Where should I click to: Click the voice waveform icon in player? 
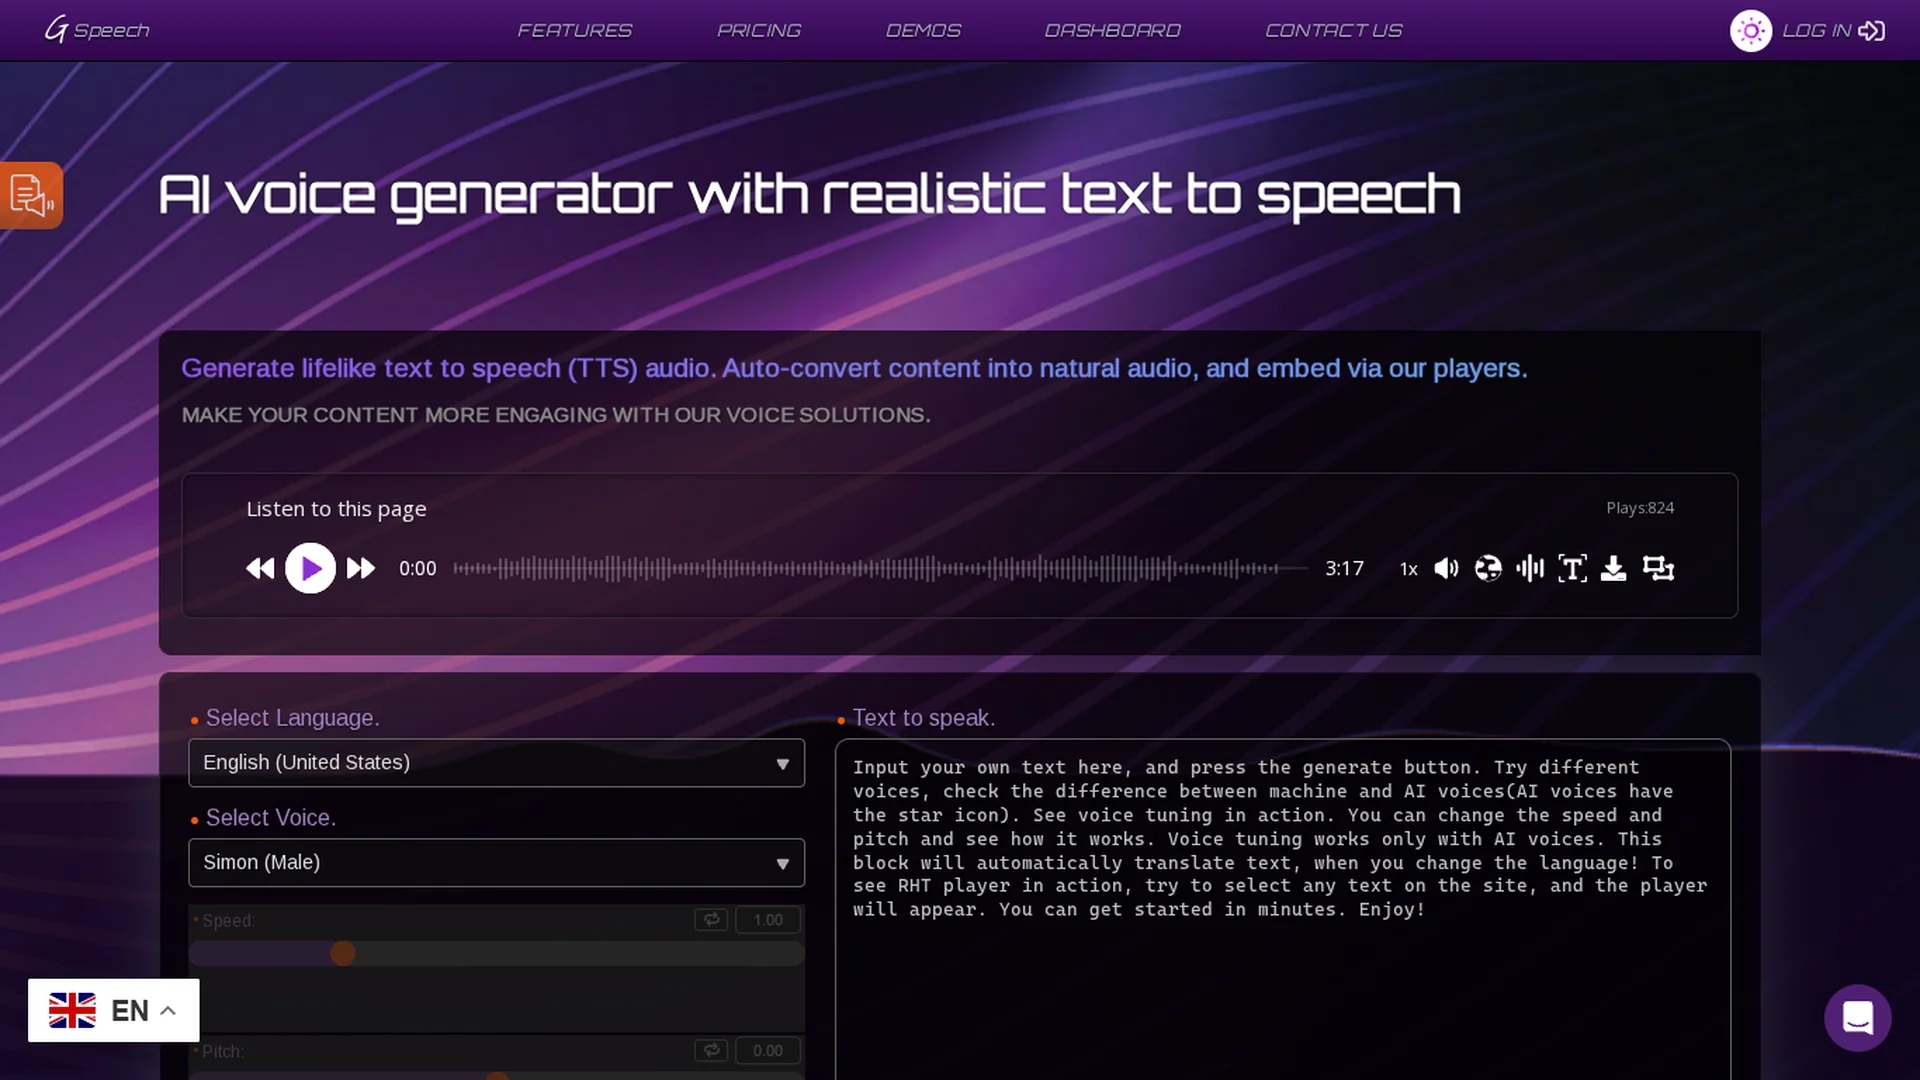[1530, 568]
